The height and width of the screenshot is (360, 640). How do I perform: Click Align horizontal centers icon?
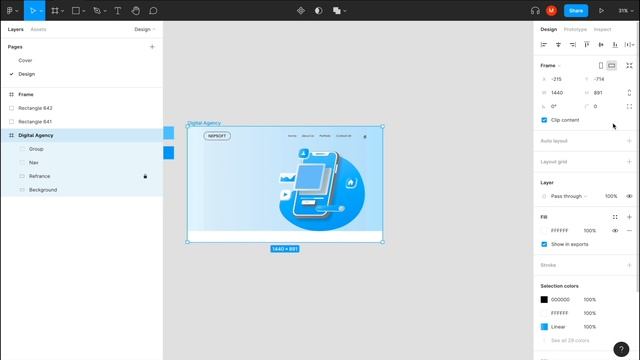[558, 44]
